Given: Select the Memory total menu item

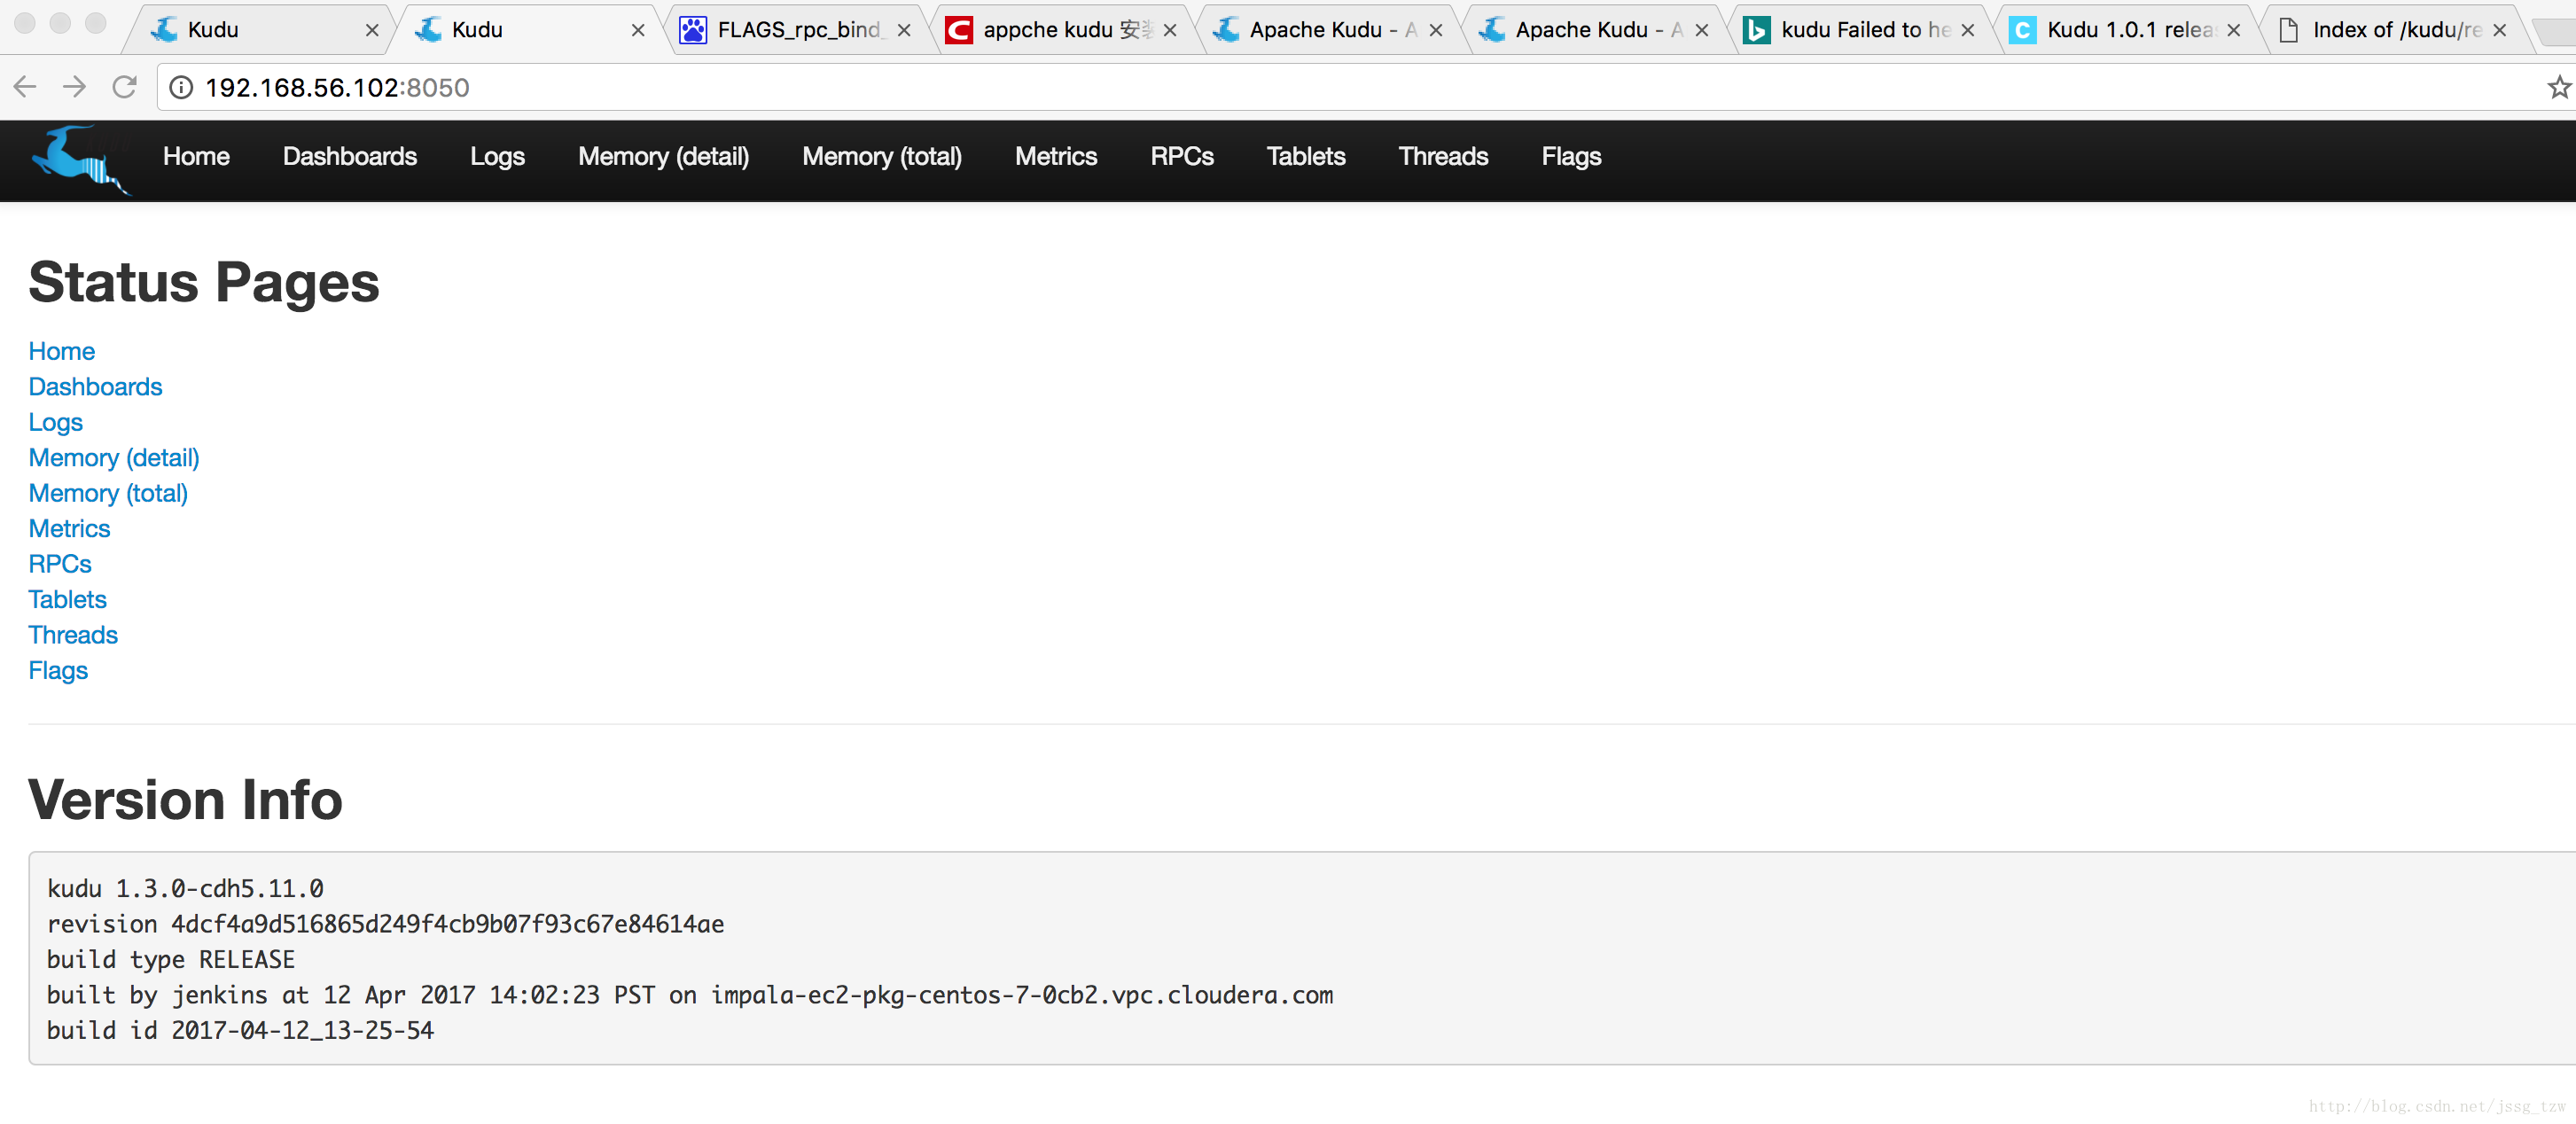Looking at the screenshot, I should 882,156.
